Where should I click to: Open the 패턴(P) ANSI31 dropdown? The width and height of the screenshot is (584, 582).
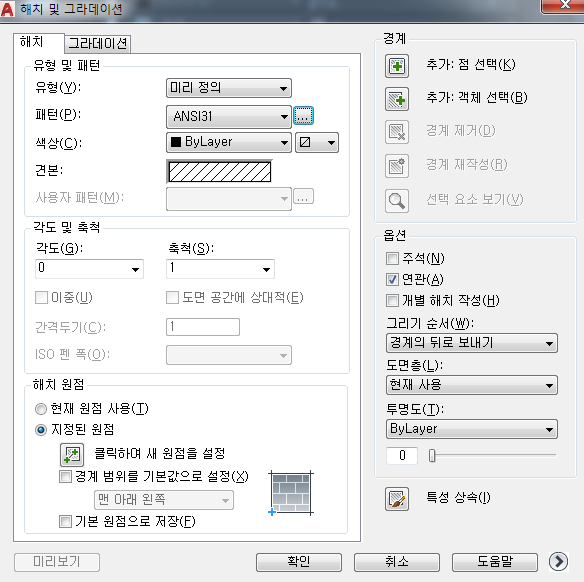click(x=229, y=117)
